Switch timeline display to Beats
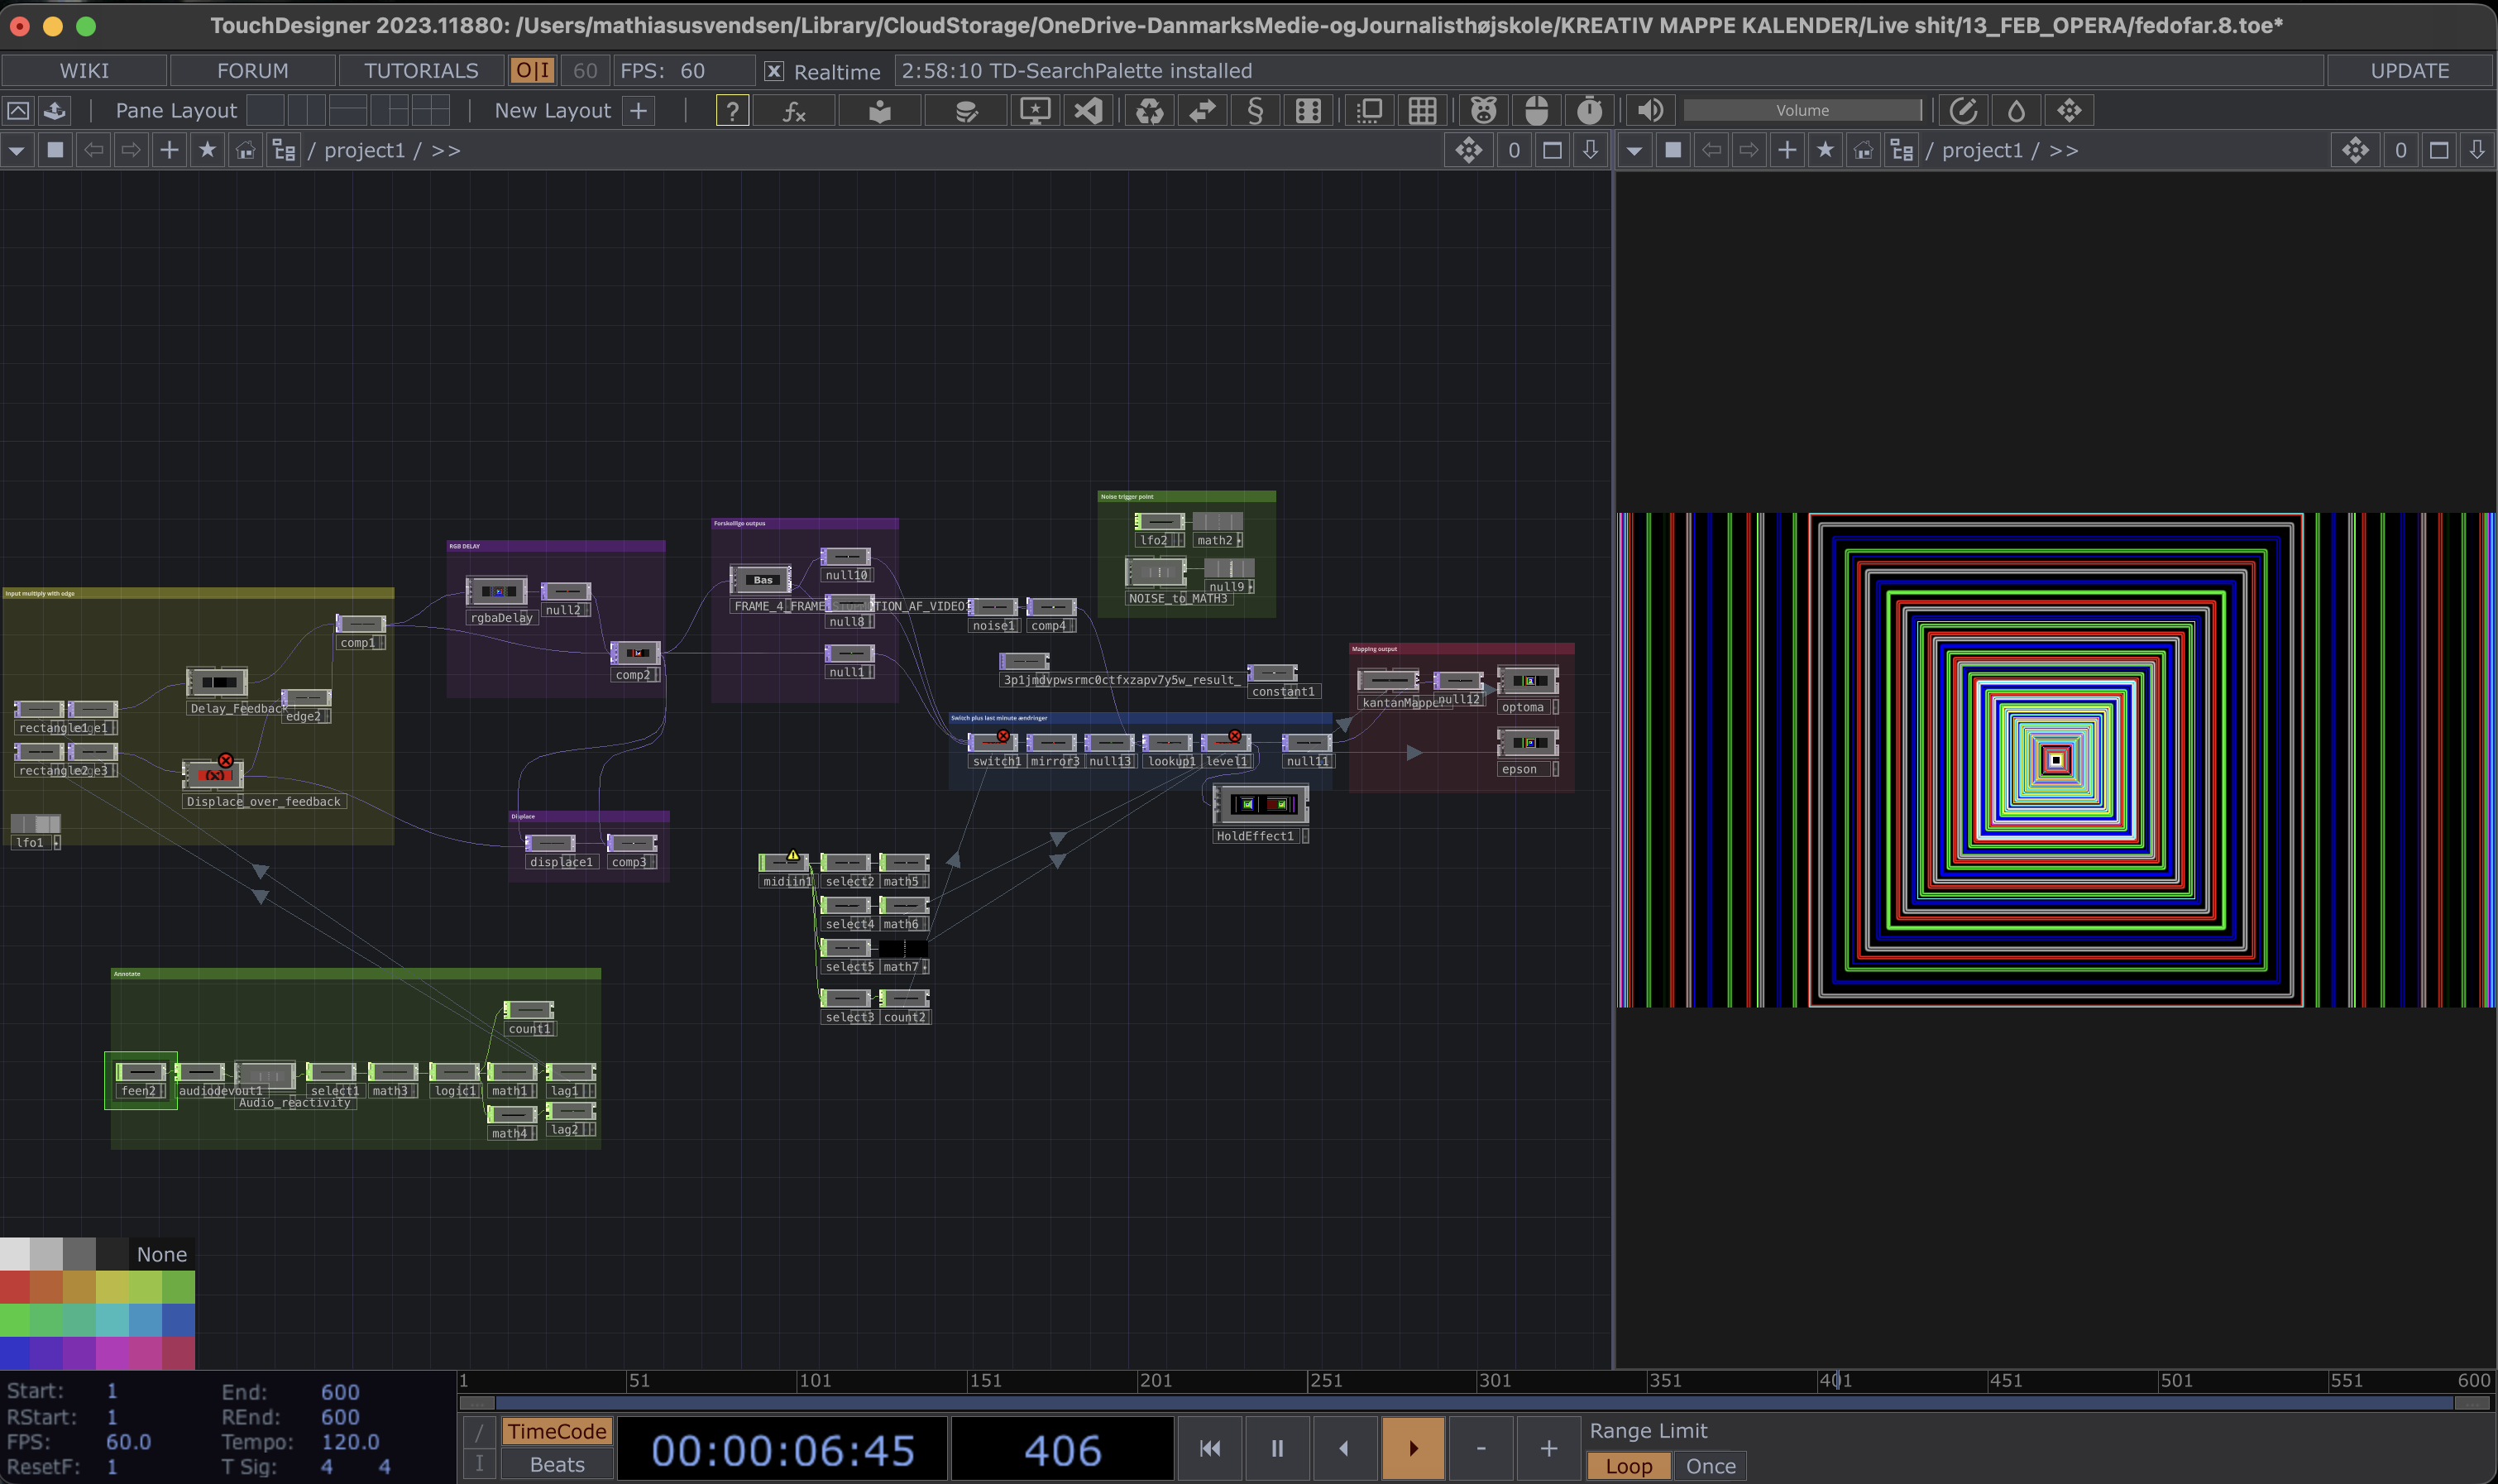The height and width of the screenshot is (1484, 2498). [x=557, y=1465]
